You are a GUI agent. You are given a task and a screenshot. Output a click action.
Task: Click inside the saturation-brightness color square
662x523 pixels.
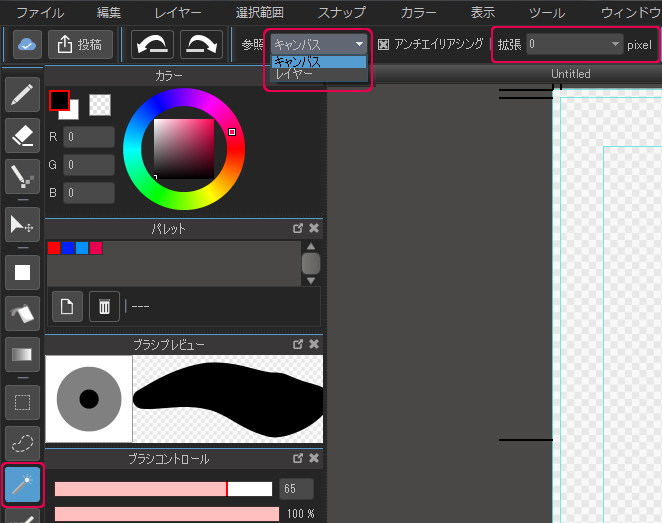[x=184, y=149]
